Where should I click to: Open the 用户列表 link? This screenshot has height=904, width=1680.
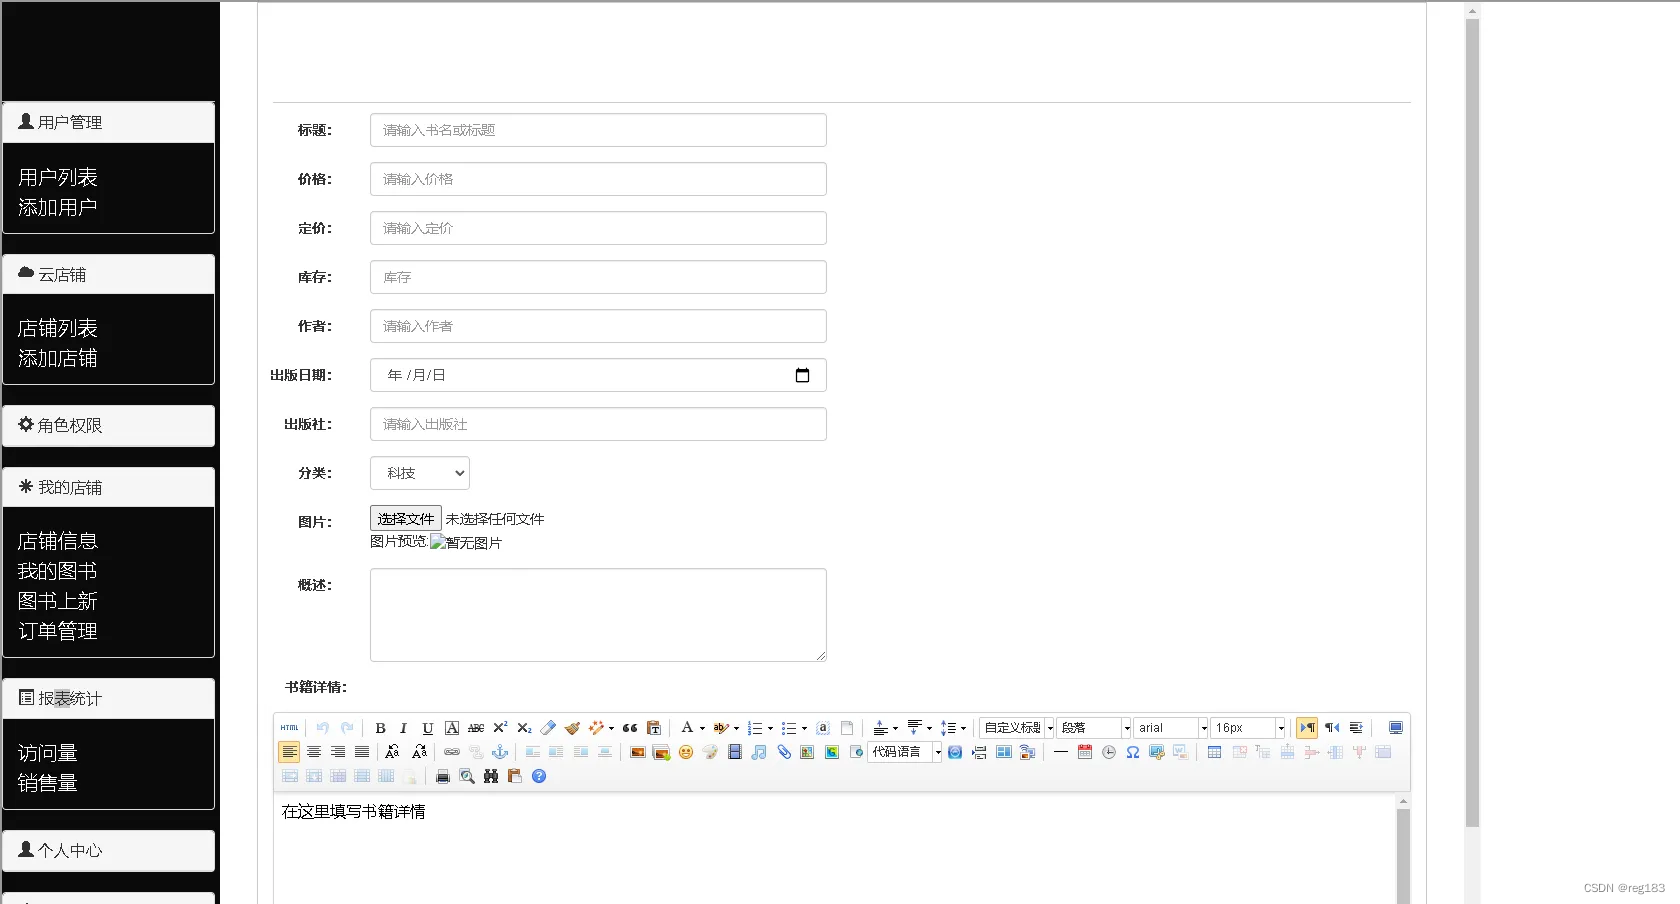pyautogui.click(x=58, y=177)
